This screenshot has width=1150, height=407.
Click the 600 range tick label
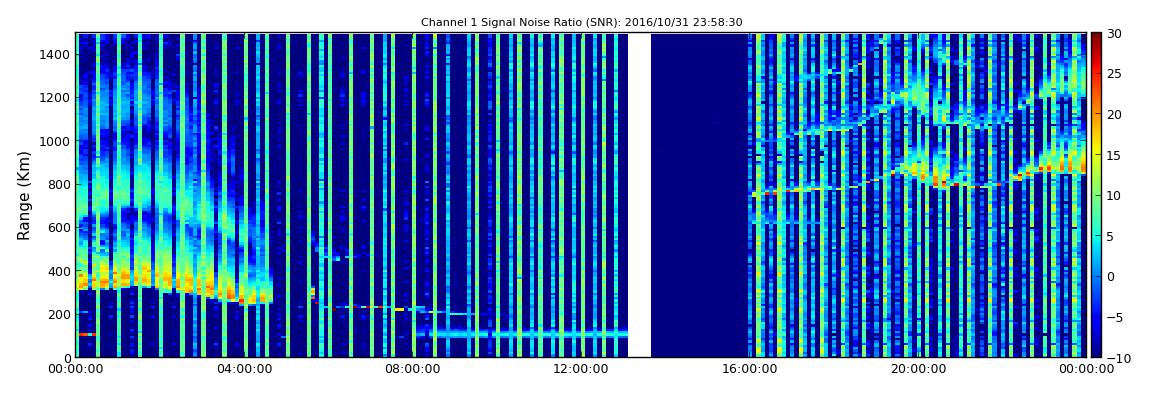pos(59,227)
